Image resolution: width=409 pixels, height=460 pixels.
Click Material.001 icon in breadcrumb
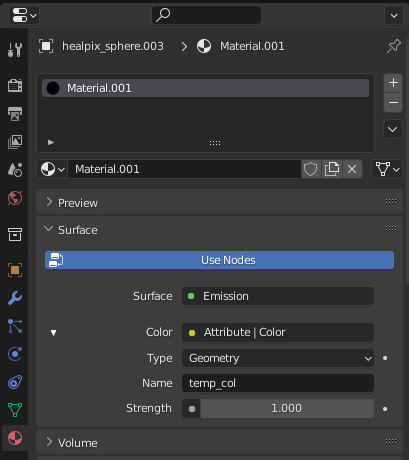click(204, 46)
